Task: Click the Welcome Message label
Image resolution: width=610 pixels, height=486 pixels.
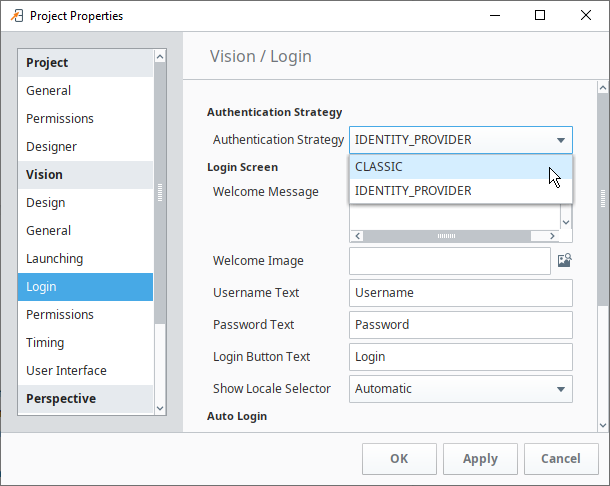Action: 266,192
